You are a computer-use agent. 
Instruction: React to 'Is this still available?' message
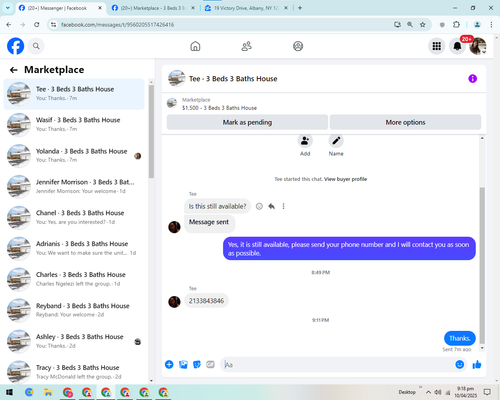pyautogui.click(x=259, y=206)
